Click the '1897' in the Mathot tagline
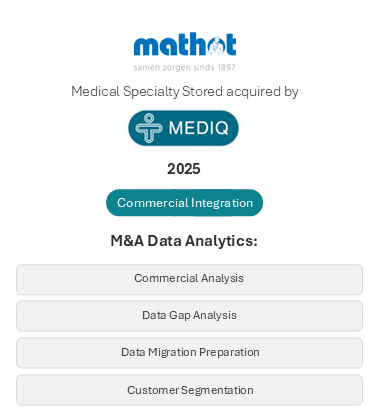The height and width of the screenshot is (416, 378). (226, 67)
